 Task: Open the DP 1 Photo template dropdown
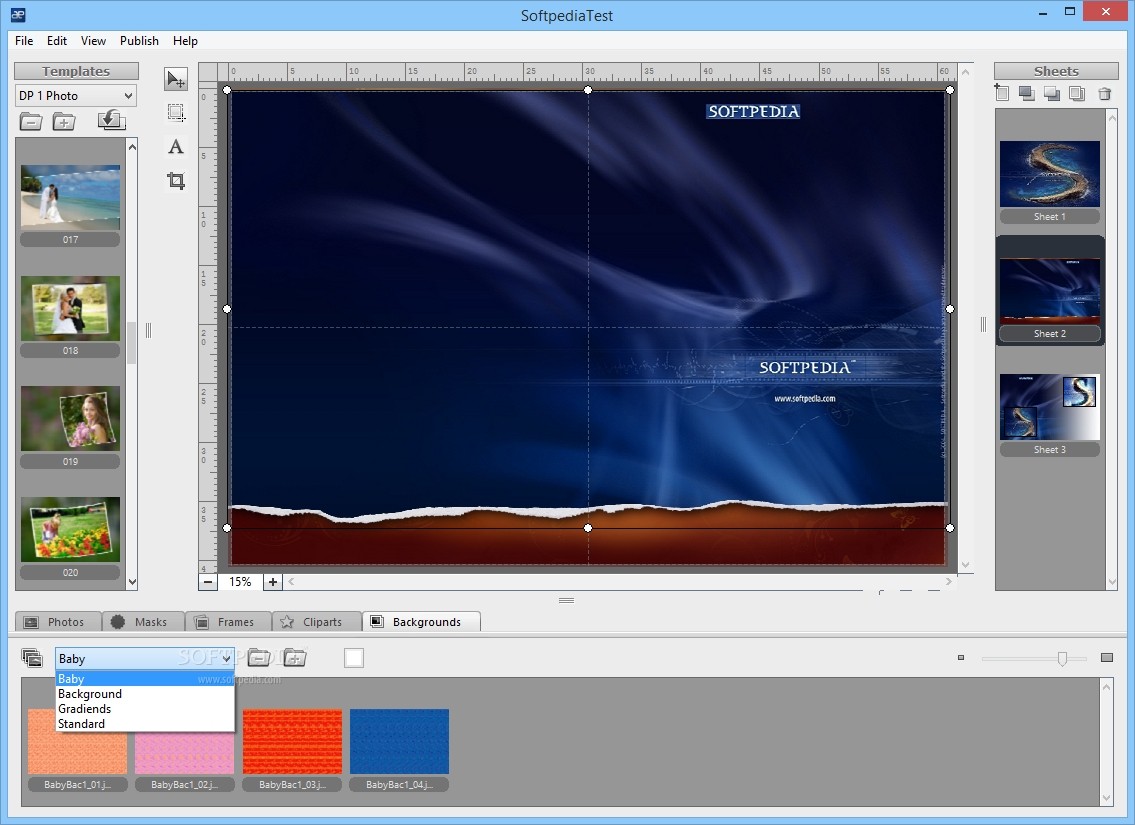tap(75, 96)
